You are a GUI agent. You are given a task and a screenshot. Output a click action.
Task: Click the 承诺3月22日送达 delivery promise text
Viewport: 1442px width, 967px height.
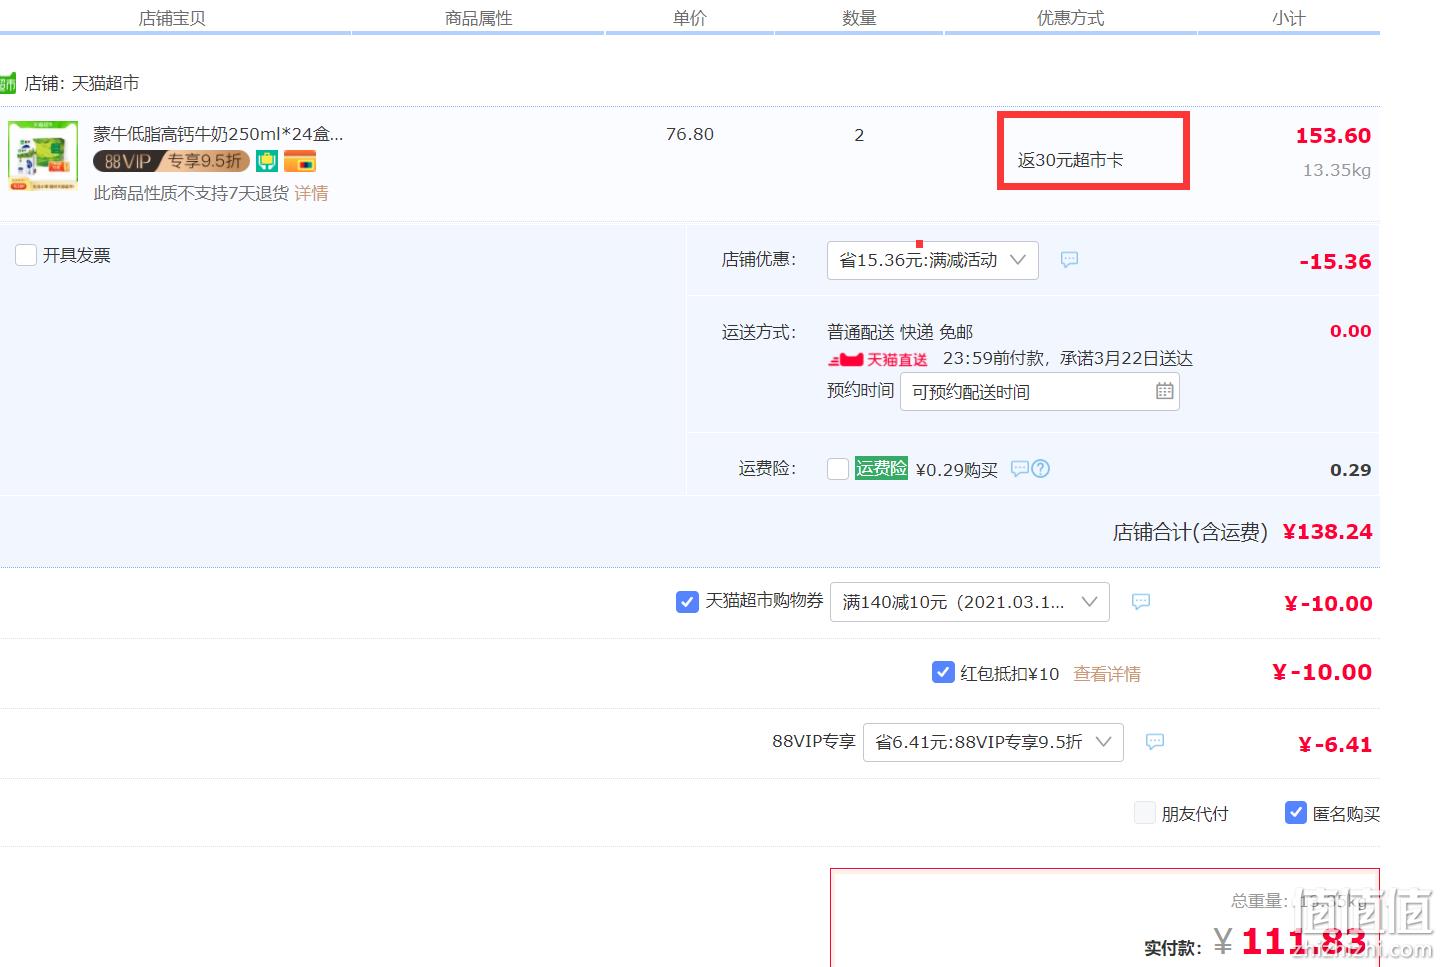click(1126, 358)
